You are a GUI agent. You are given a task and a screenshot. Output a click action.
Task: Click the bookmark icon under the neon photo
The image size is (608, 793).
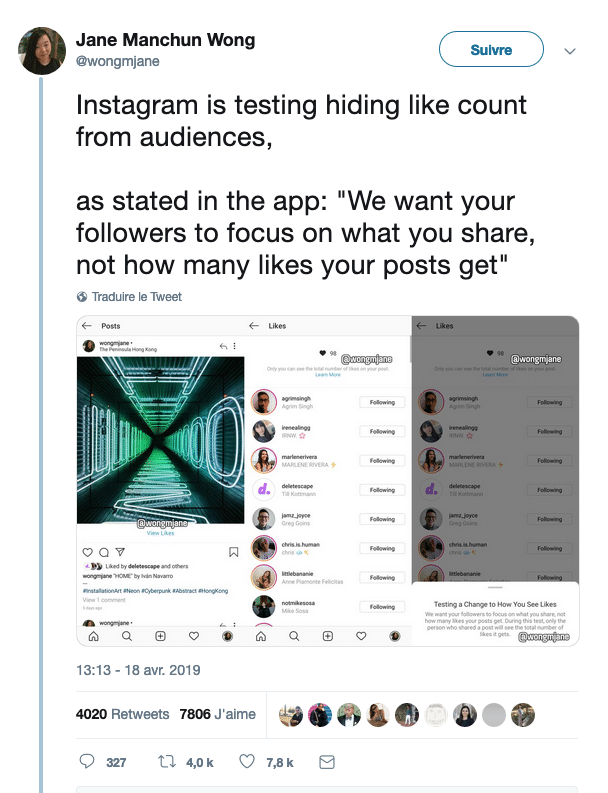click(233, 552)
